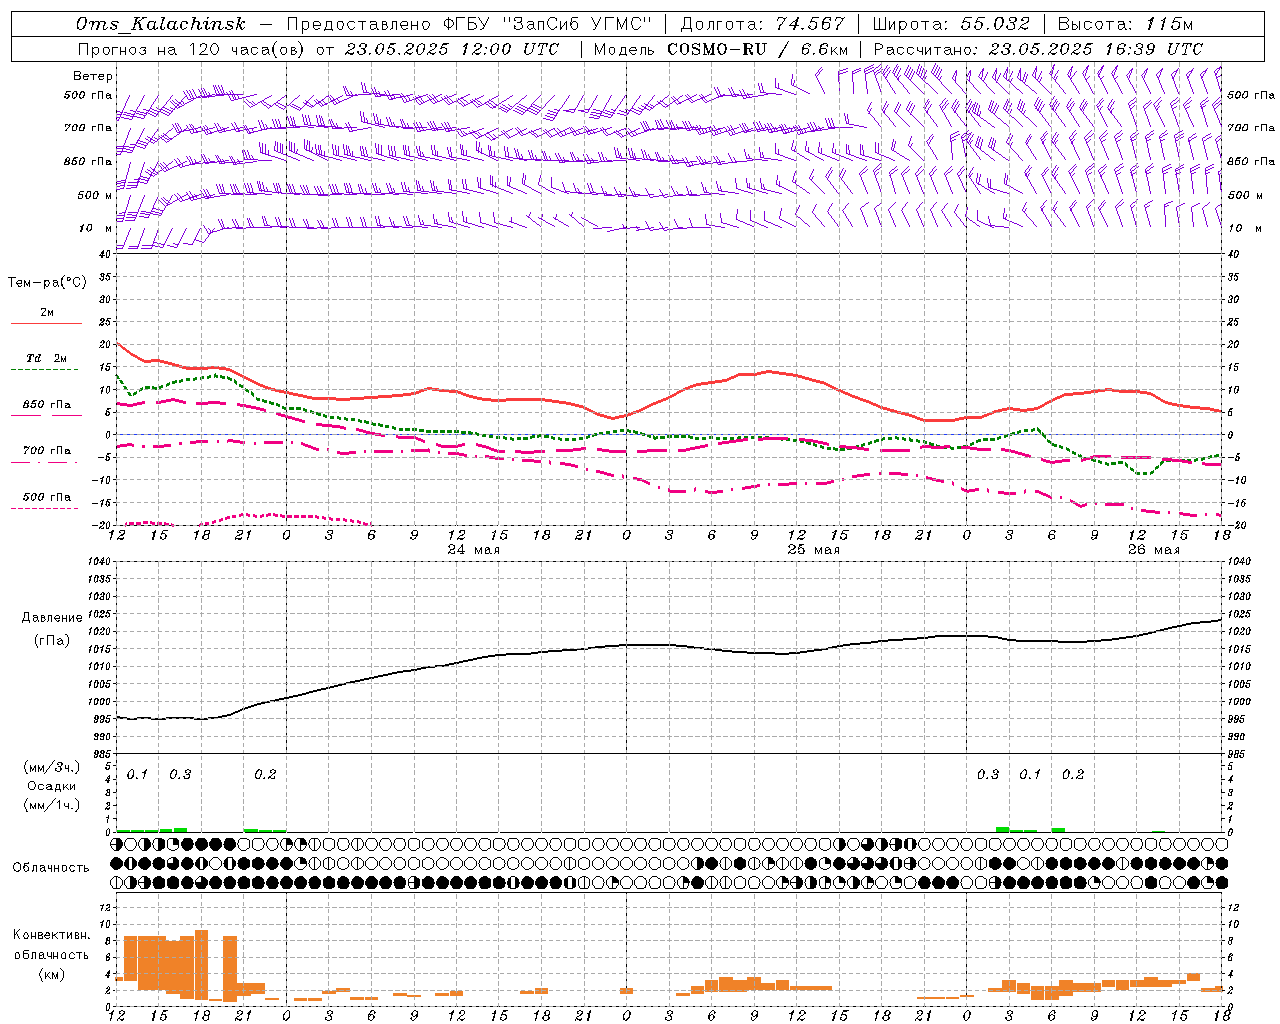Screen dimensions: 1280x1024
Task: Click the "Конвективн." convective cloud label
Action: pos(51,935)
